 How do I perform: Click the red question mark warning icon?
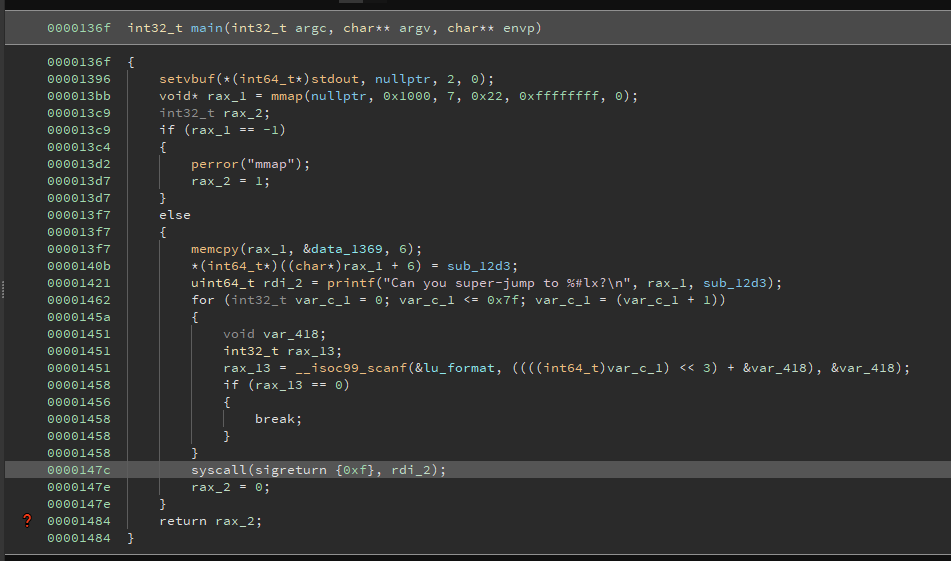27,520
